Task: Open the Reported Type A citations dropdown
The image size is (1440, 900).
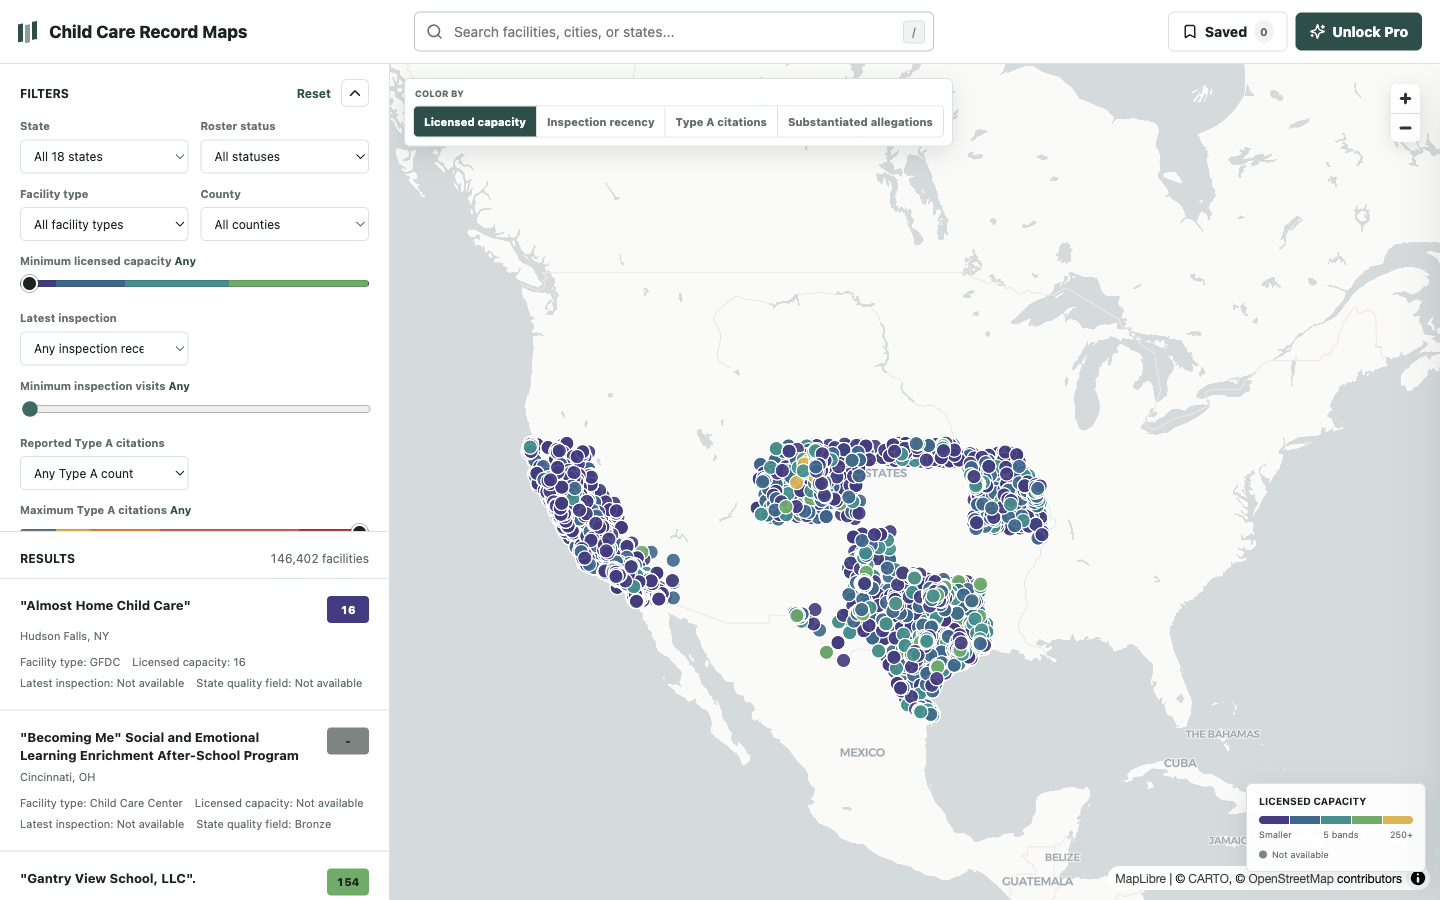Action: pos(104,474)
